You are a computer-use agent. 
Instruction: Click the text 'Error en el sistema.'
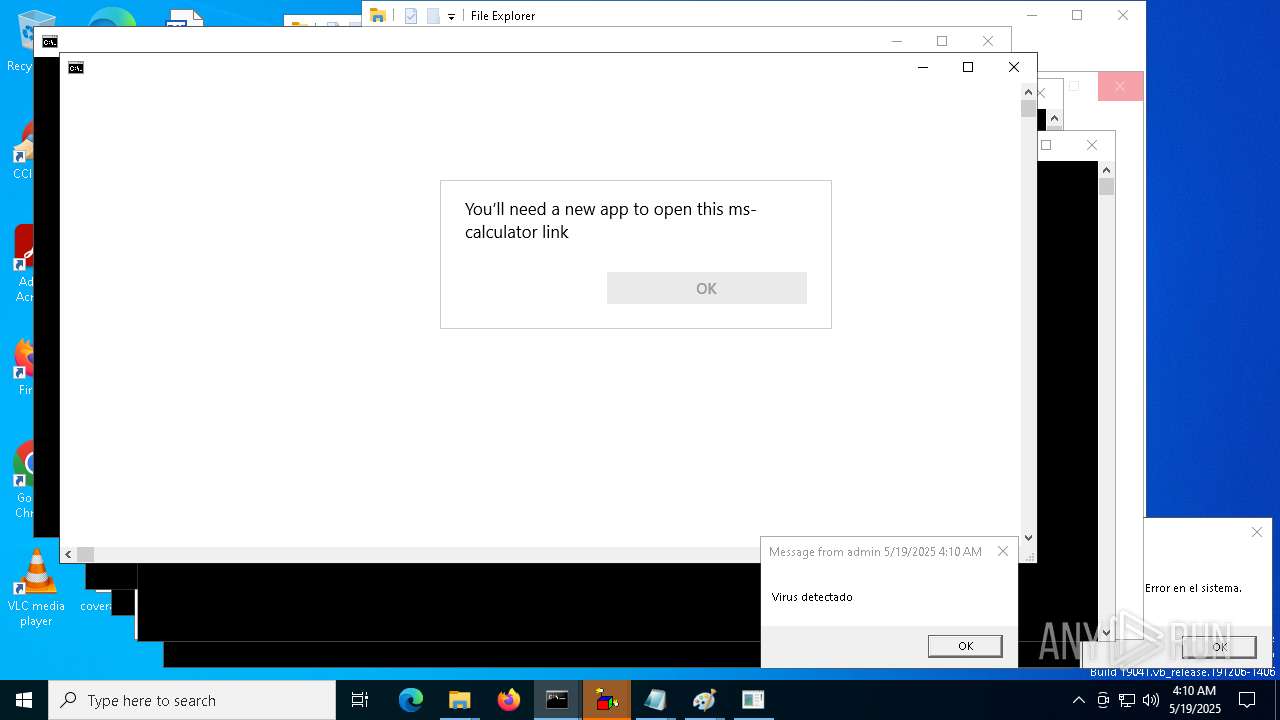point(1193,588)
